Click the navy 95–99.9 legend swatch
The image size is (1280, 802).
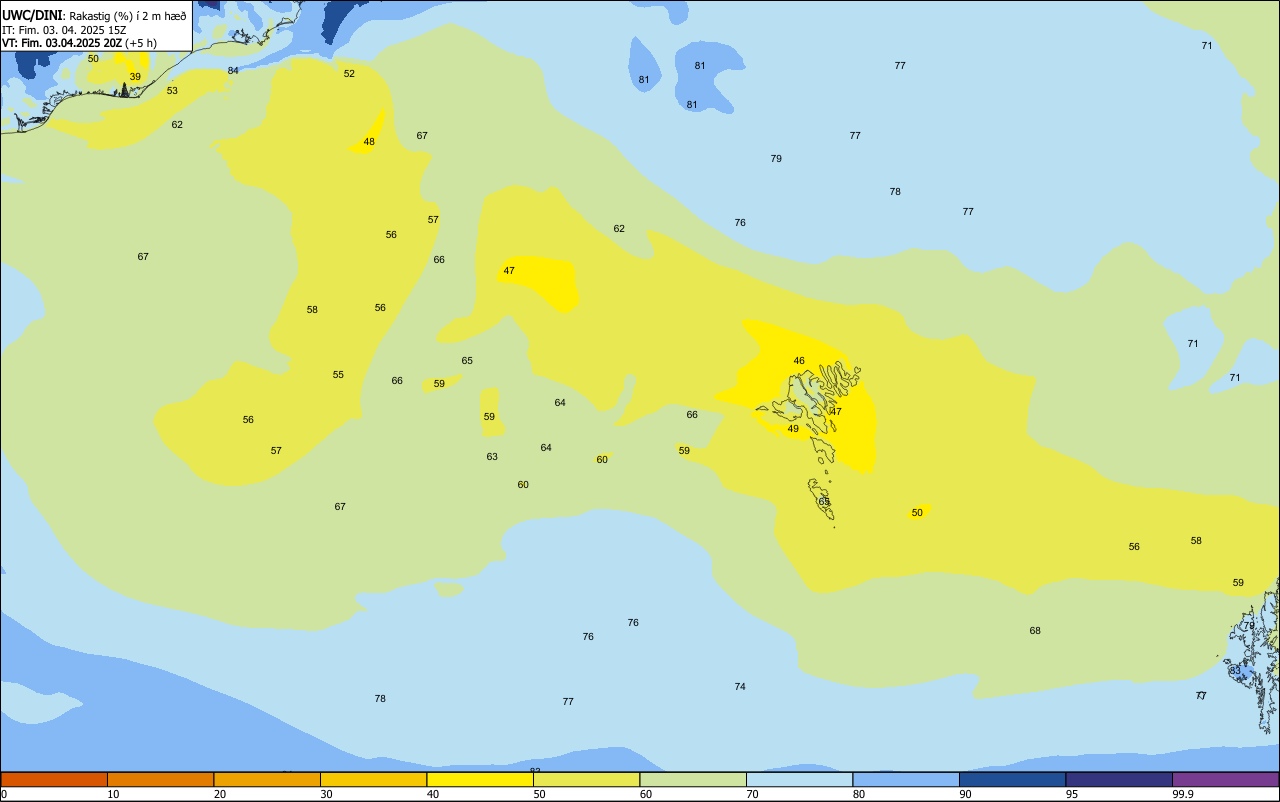point(1119,779)
